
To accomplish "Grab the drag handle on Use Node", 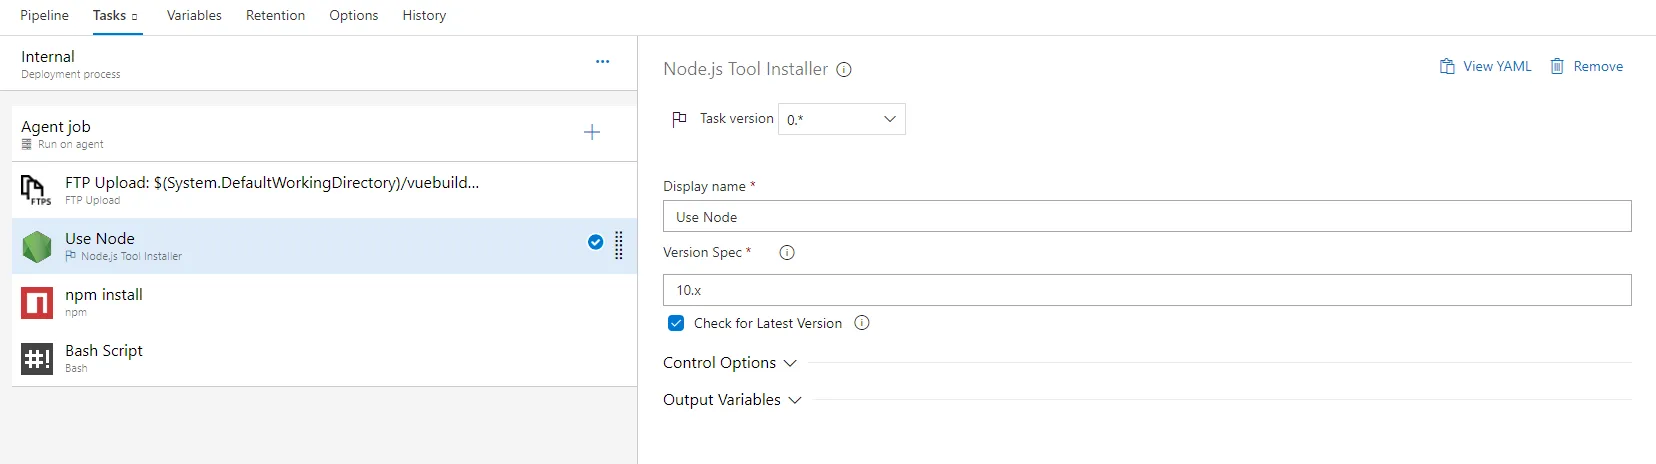I will click(619, 245).
